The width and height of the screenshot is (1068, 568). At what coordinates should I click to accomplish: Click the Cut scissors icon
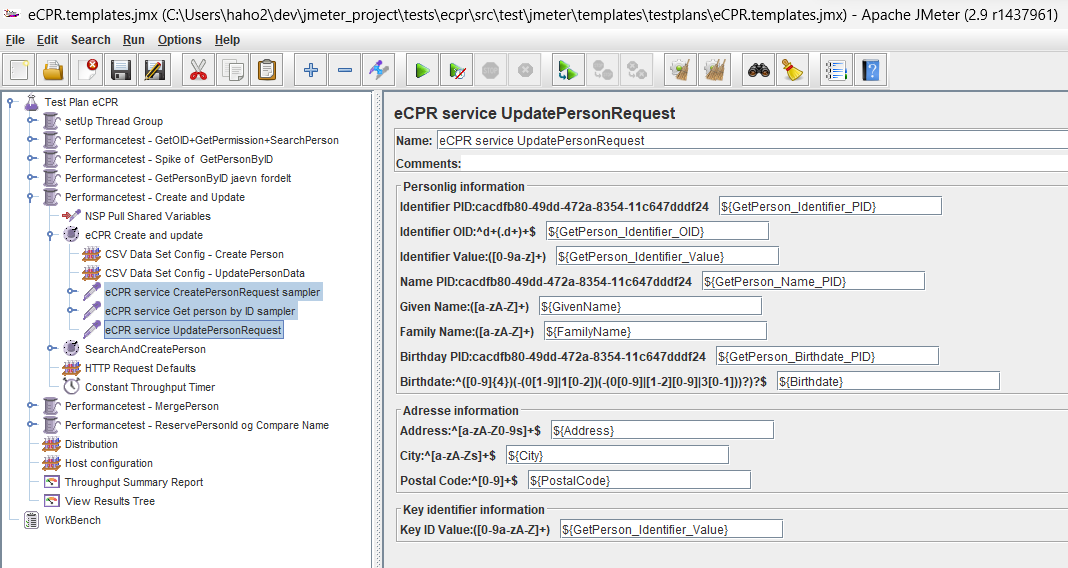[198, 70]
